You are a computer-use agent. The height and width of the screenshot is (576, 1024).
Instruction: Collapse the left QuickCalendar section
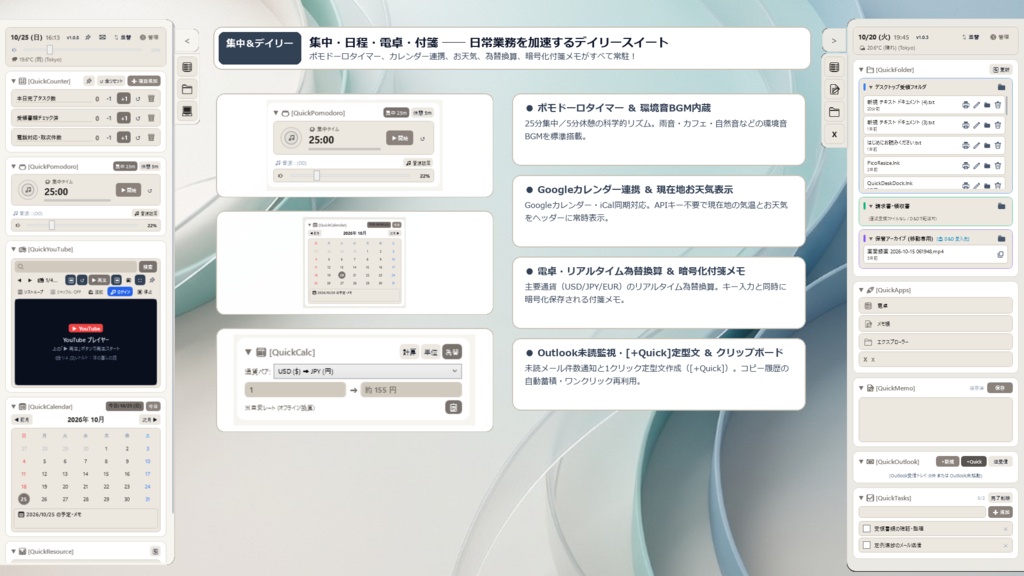14,406
